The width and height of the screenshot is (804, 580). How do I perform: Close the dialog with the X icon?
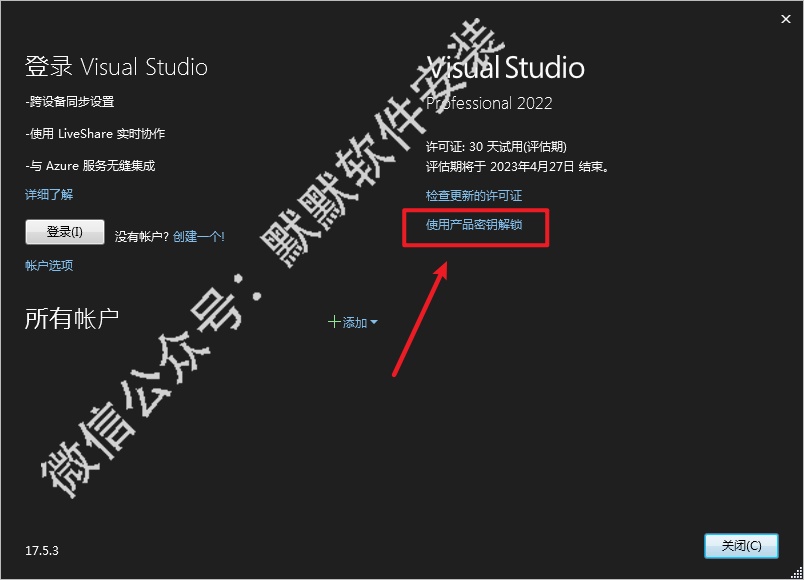pos(786,19)
